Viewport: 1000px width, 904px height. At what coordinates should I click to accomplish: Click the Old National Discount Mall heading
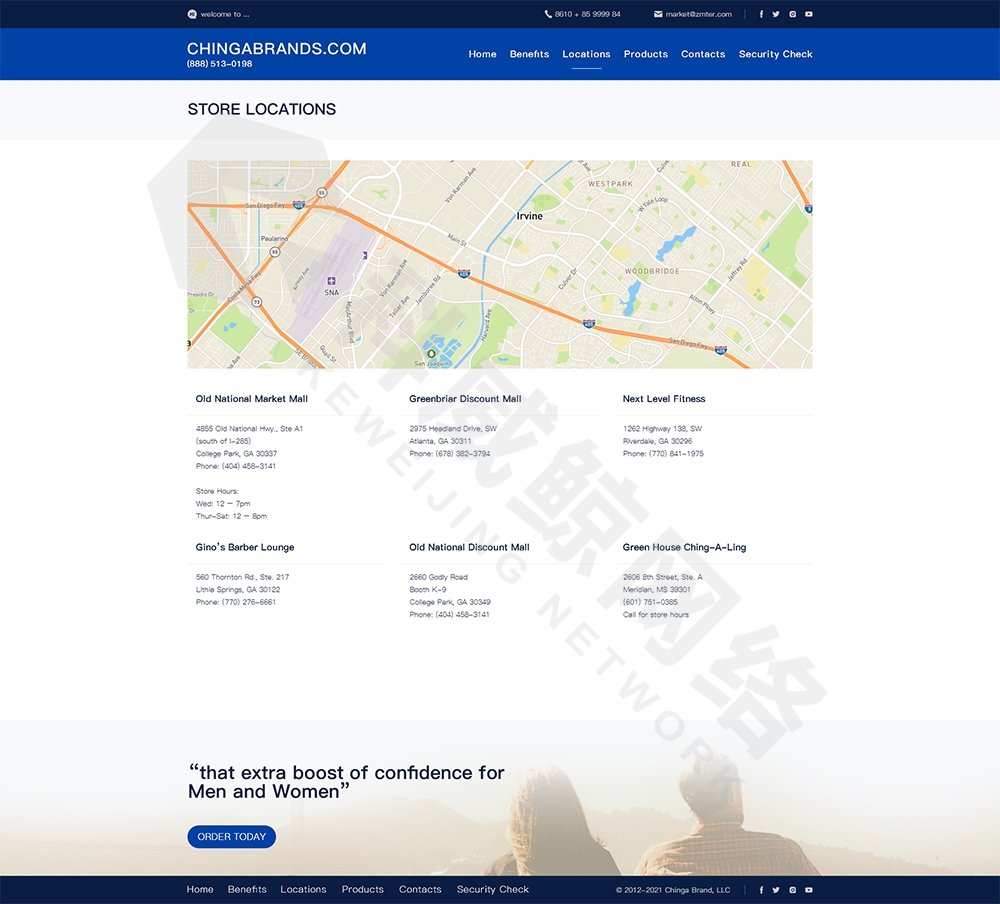(469, 547)
